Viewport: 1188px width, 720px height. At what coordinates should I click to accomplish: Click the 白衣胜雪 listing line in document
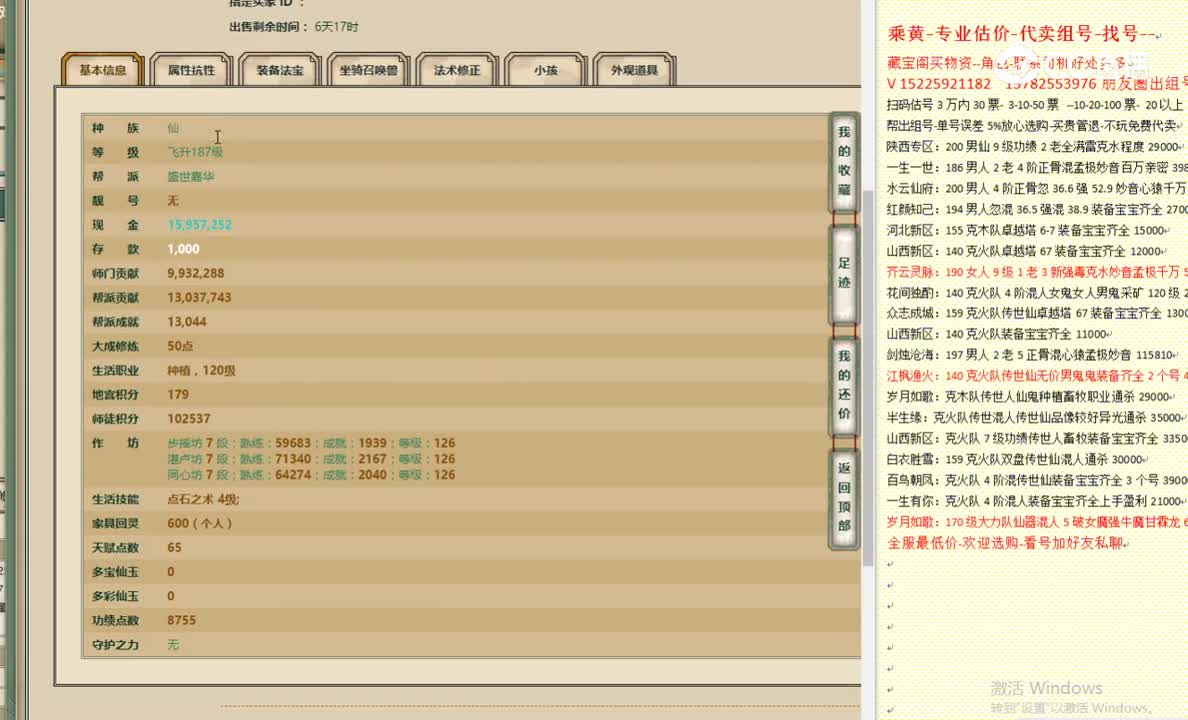click(x=1018, y=459)
